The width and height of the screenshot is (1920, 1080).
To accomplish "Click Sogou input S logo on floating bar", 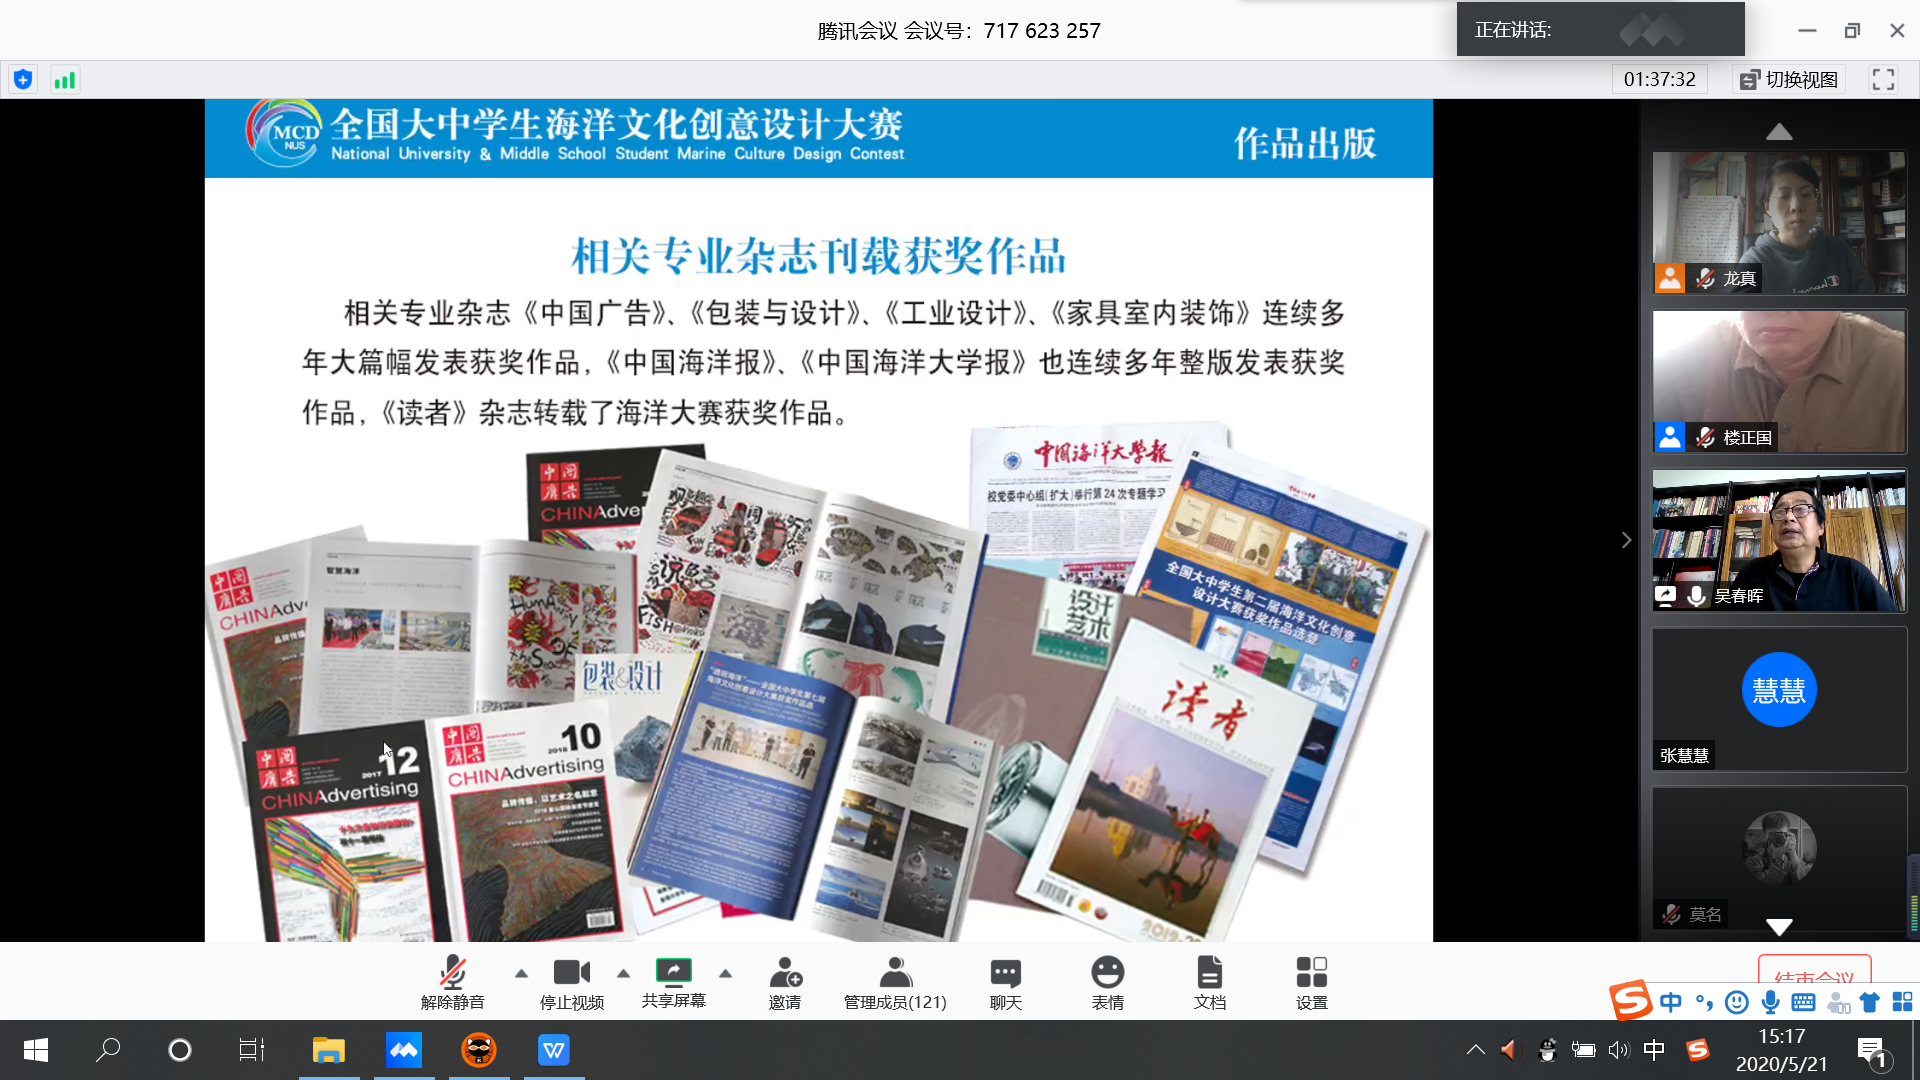I will click(1630, 1000).
